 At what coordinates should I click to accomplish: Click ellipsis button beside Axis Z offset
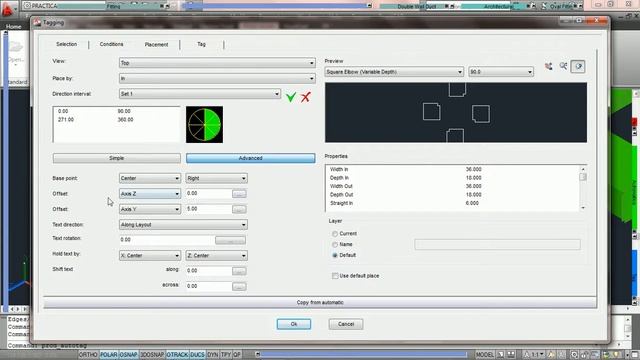tap(239, 194)
